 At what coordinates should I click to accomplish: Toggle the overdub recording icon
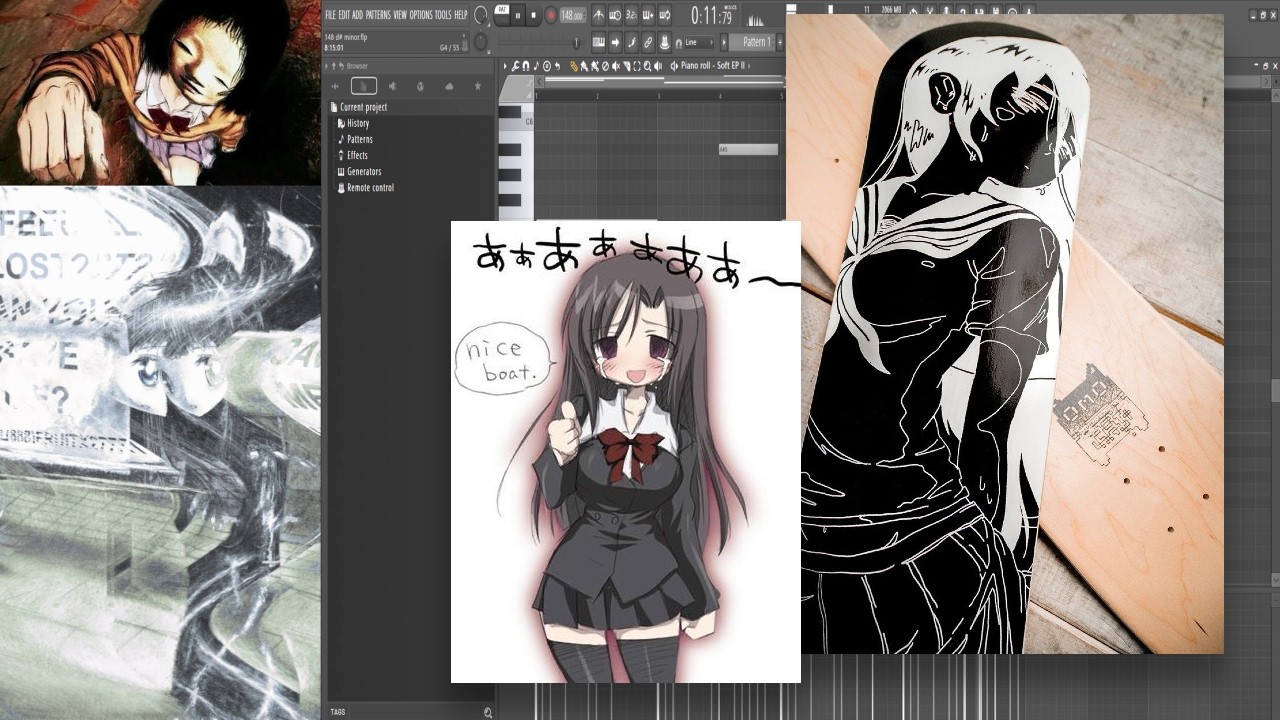(x=648, y=15)
